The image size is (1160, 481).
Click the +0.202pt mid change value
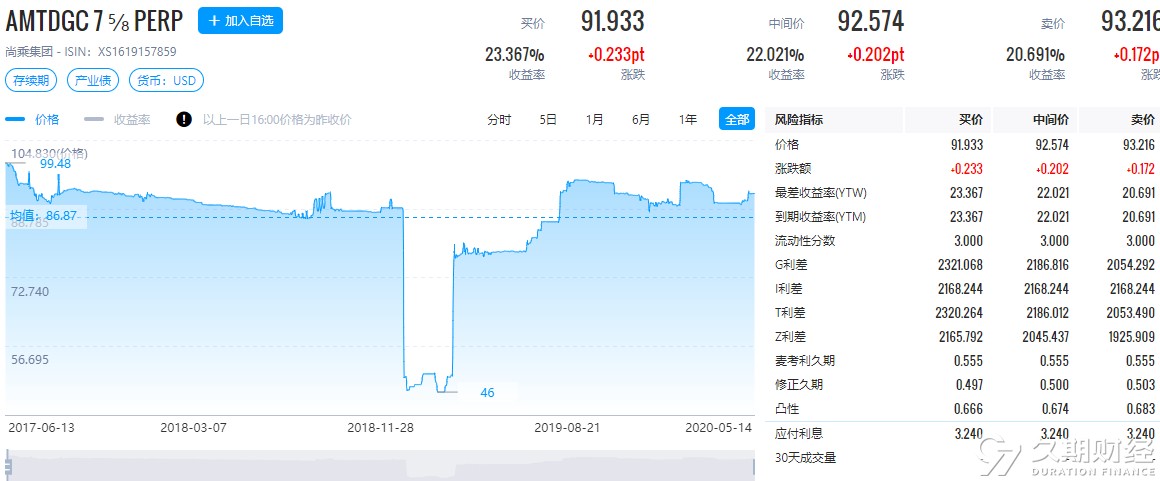coord(876,55)
